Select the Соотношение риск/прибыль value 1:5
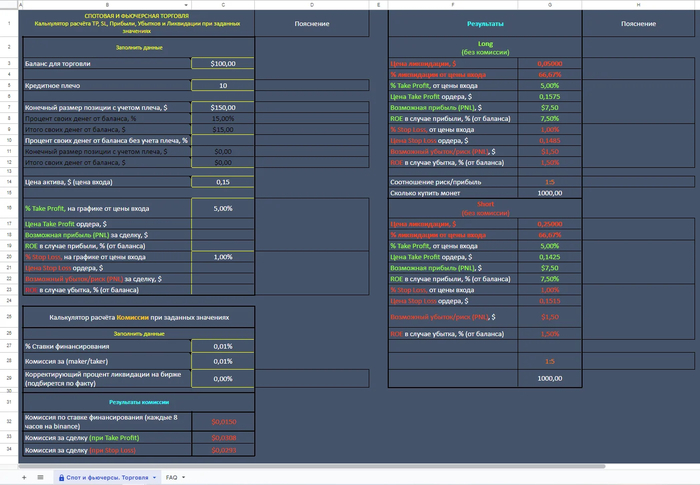Viewport: 700px width, 485px height. pos(549,181)
